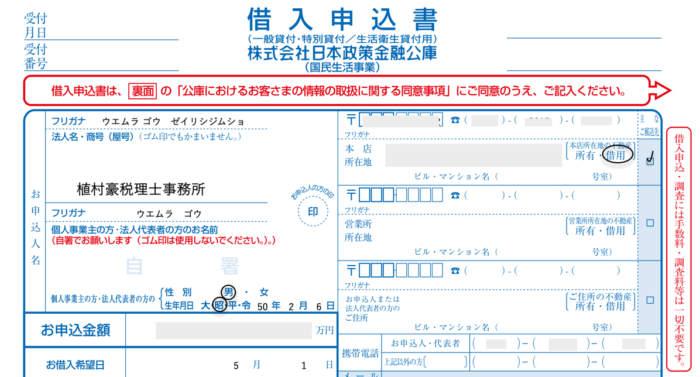700x377 pixels.
Task: Click the postal code boxes in the 営業所 section
Action: (401, 195)
